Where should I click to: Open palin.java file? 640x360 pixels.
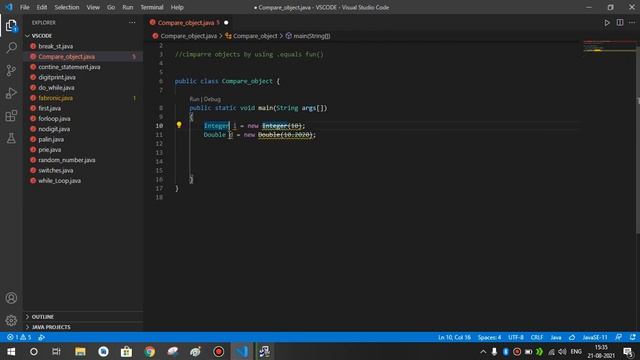pos(51,139)
